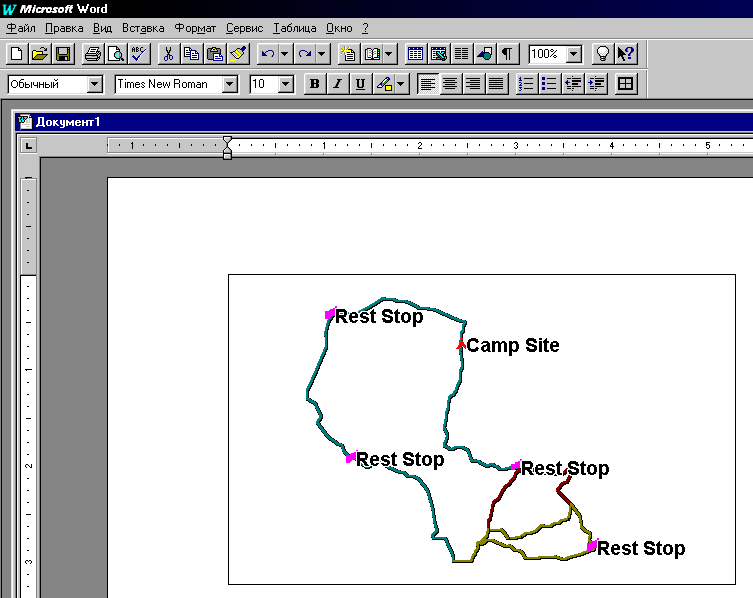Expand the Обычный style dropdown
Viewport: 753px width, 598px height.
point(95,85)
